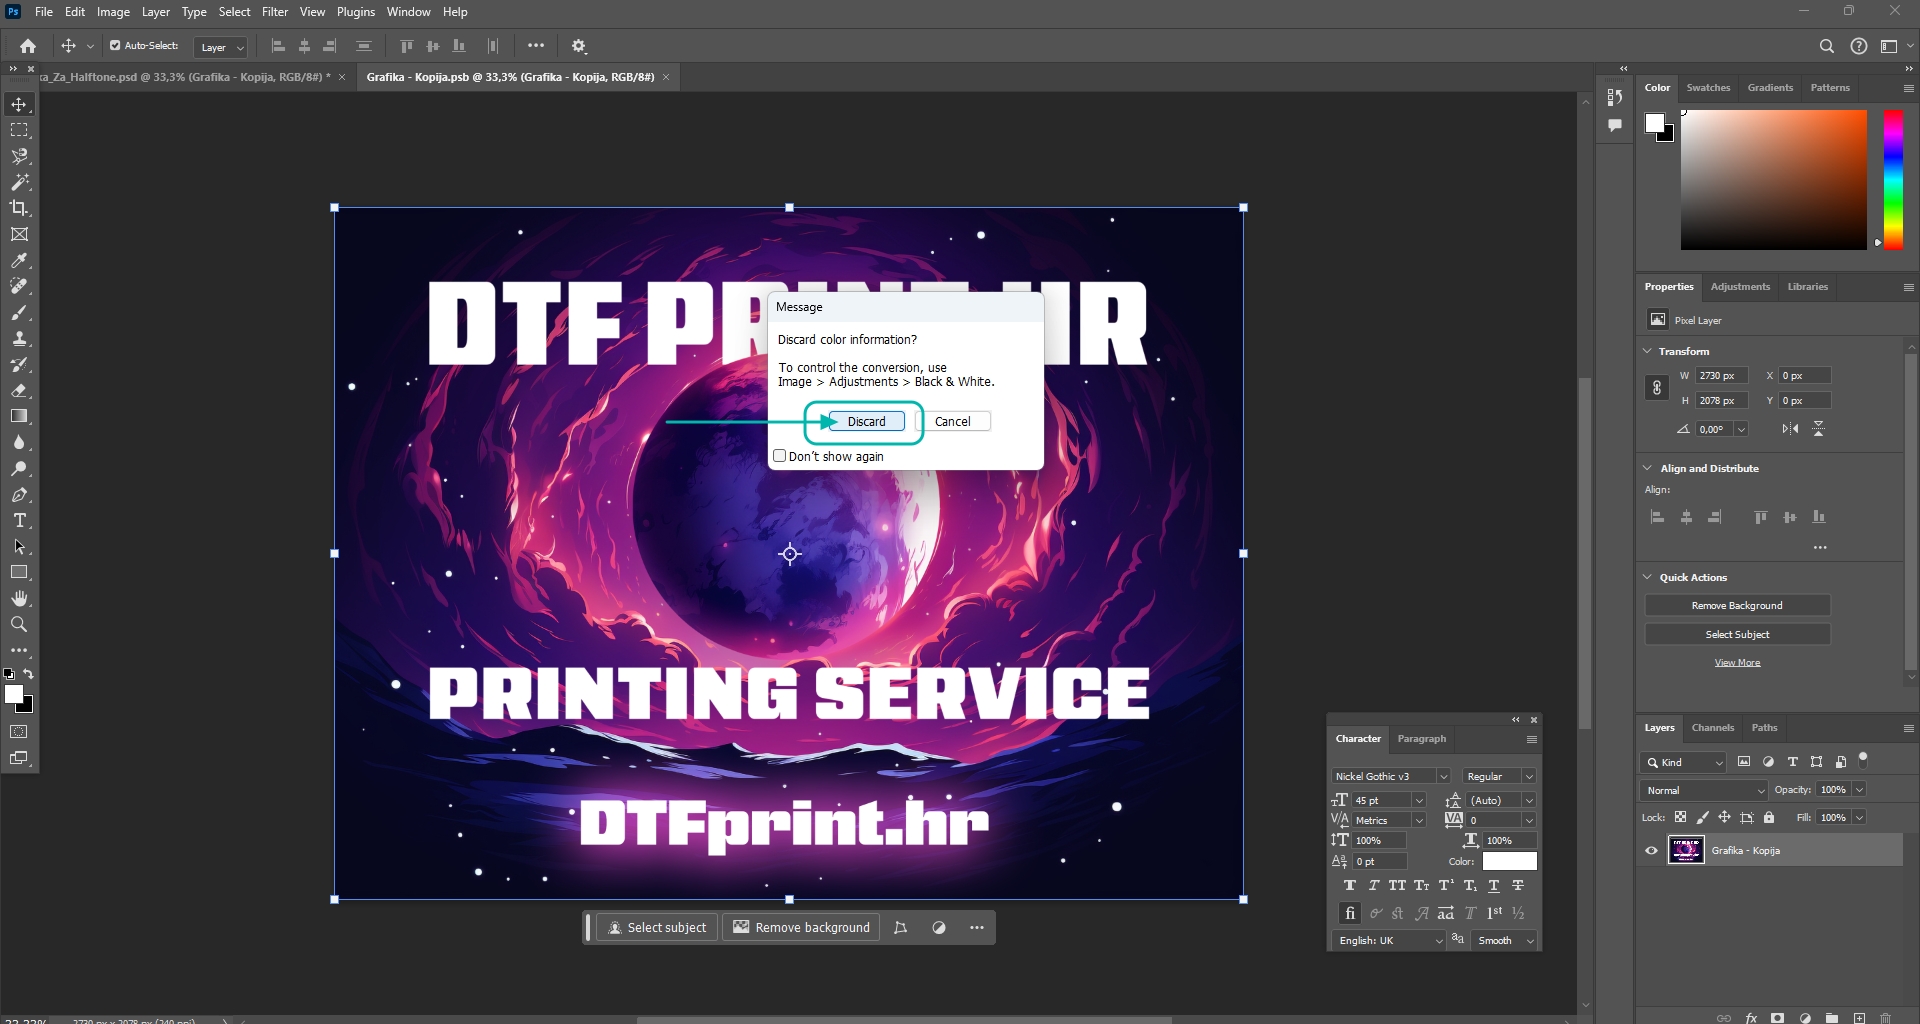Select the Pen tool
The image size is (1920, 1024).
pyautogui.click(x=19, y=494)
